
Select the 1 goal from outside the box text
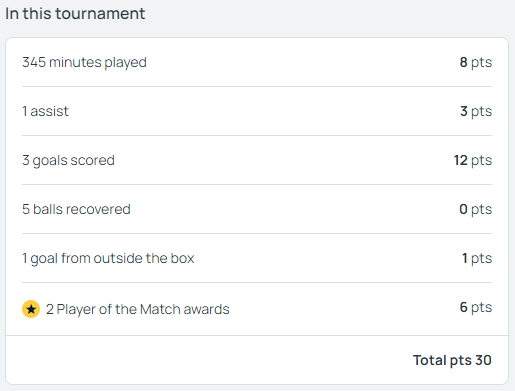tap(108, 259)
